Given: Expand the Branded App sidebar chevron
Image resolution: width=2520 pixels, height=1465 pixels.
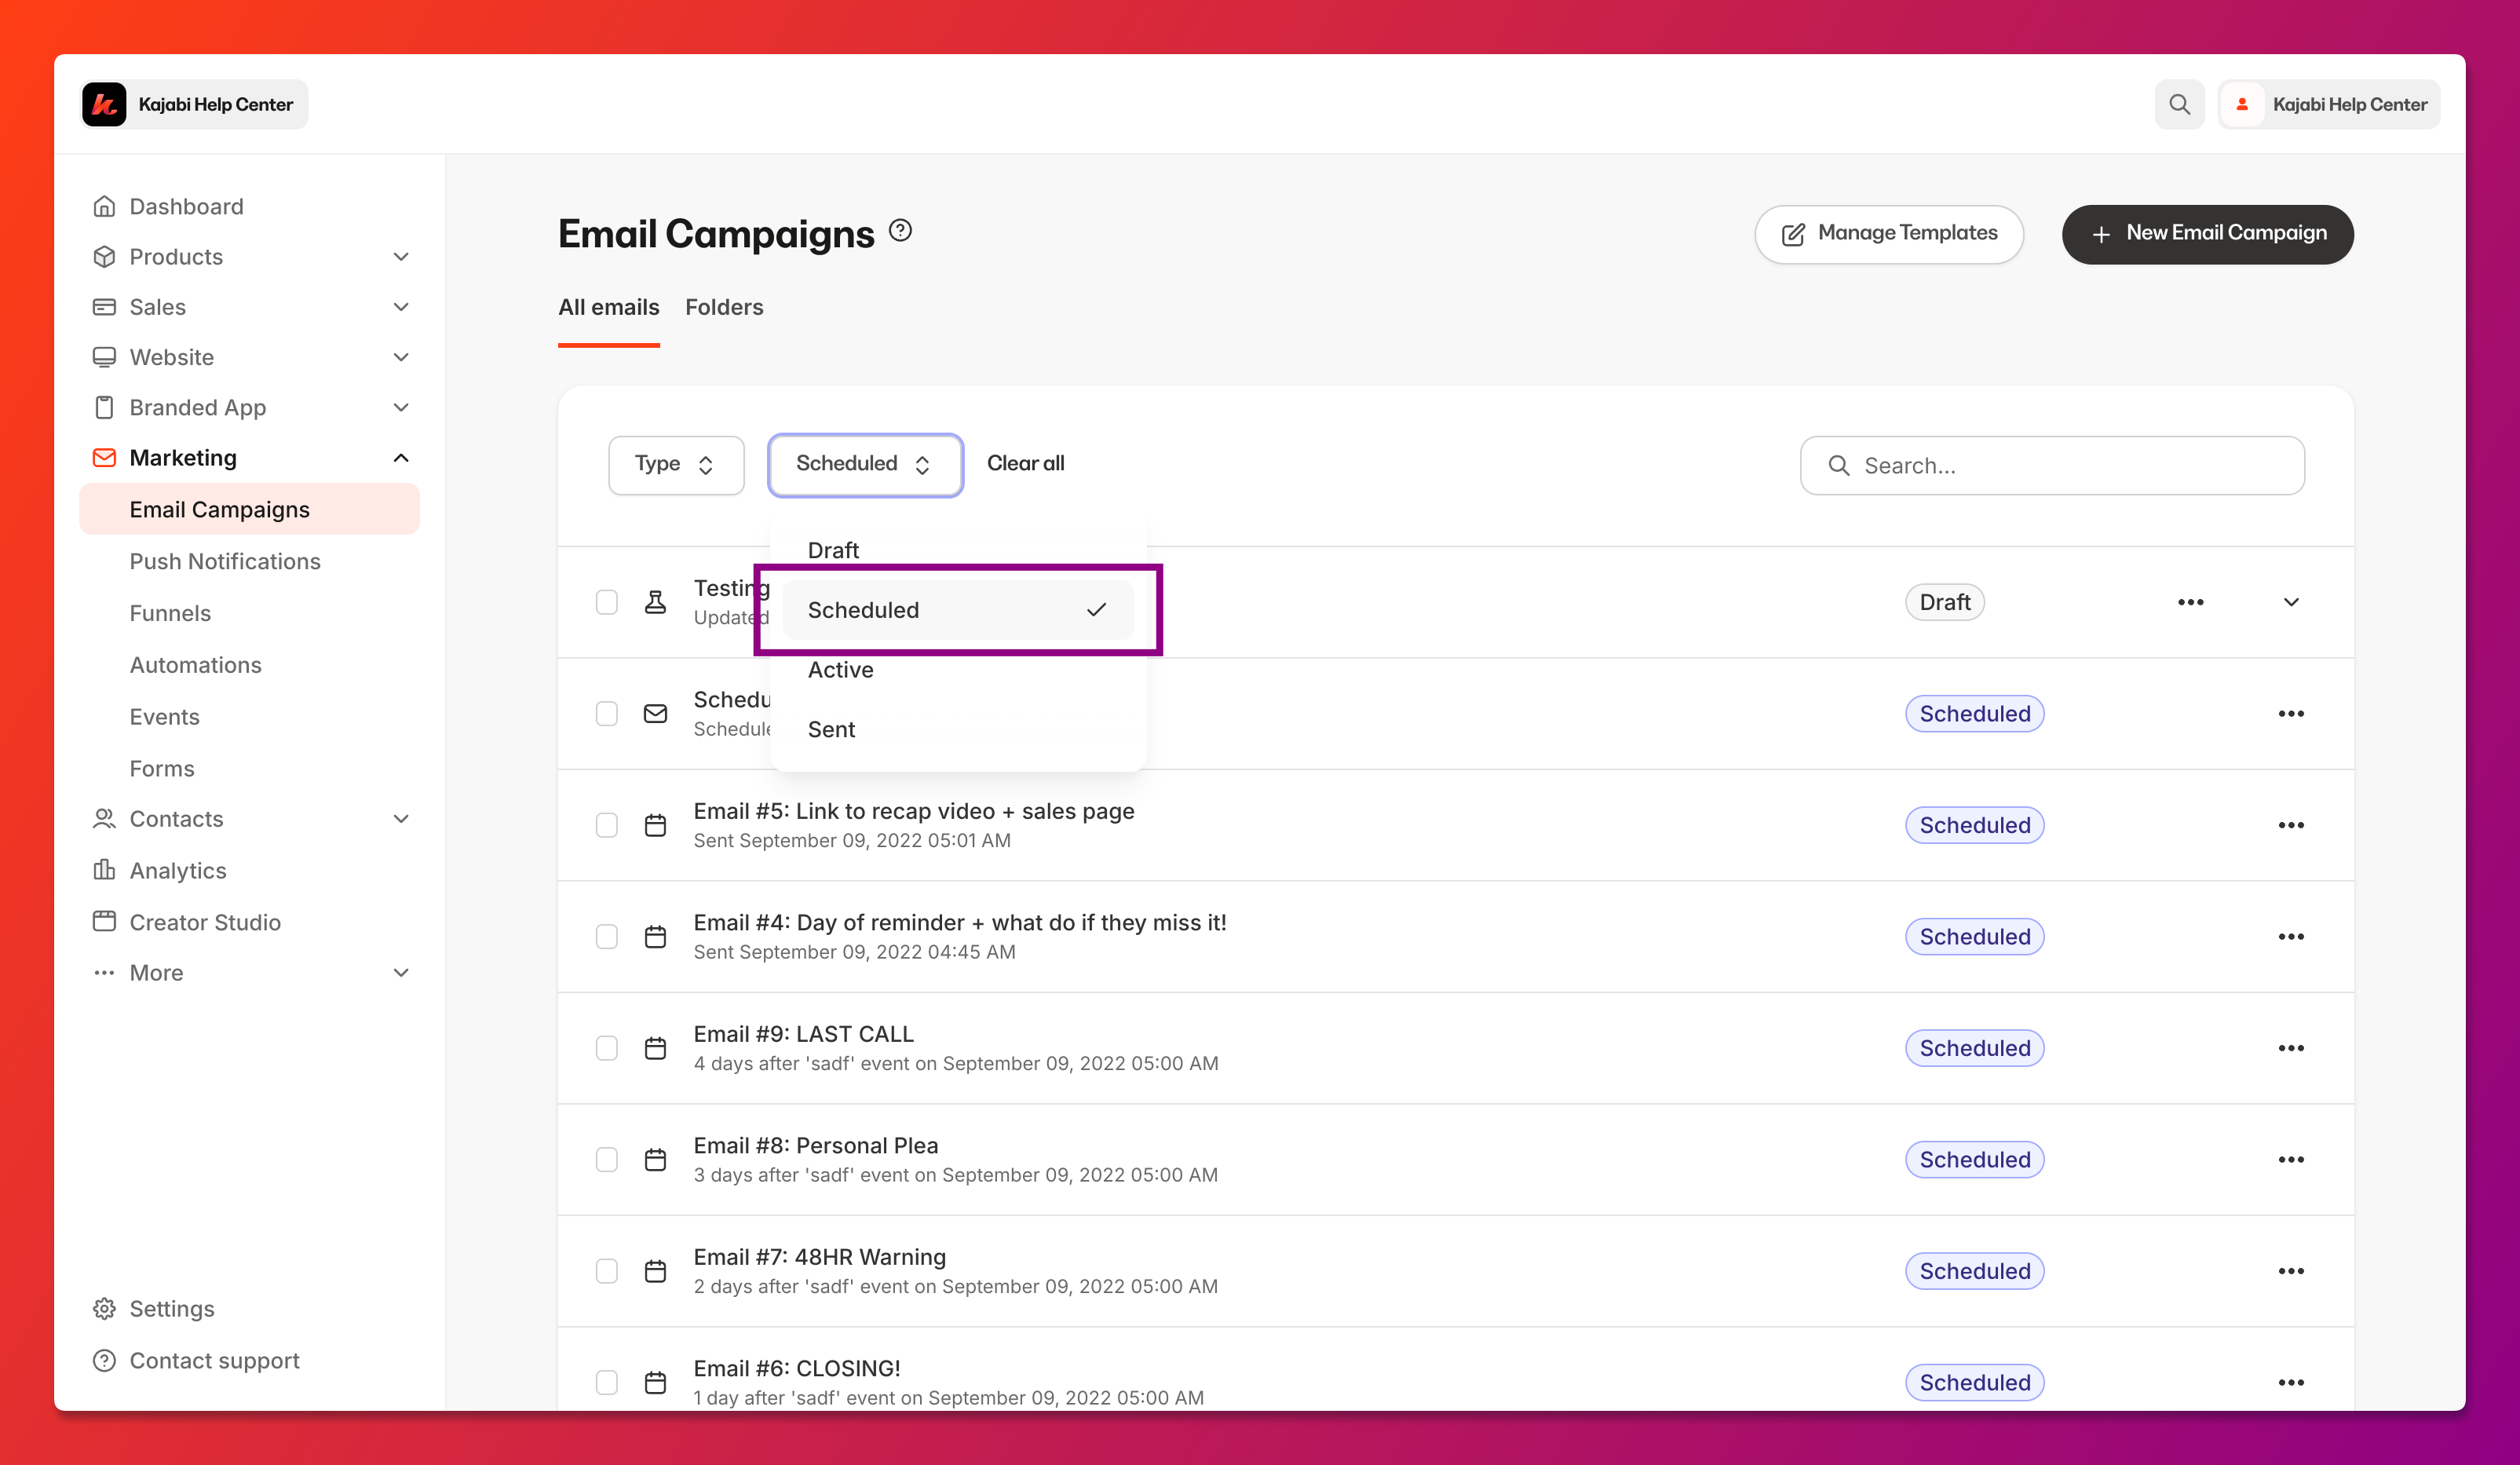Looking at the screenshot, I should pos(401,407).
